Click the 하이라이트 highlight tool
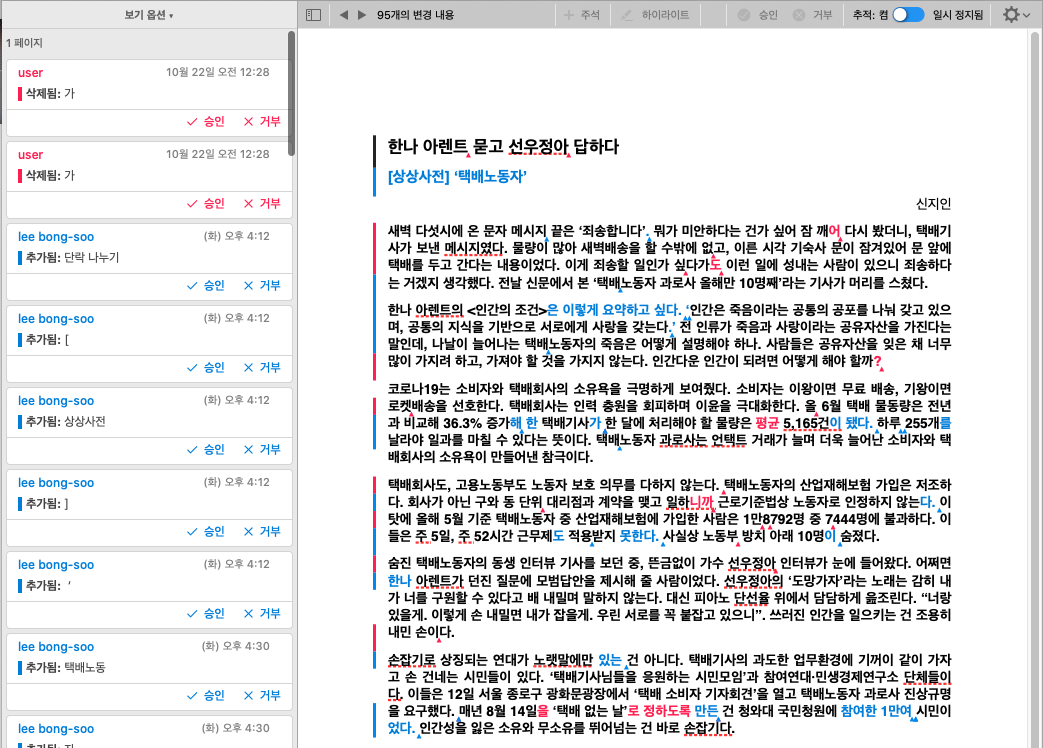 pos(655,15)
